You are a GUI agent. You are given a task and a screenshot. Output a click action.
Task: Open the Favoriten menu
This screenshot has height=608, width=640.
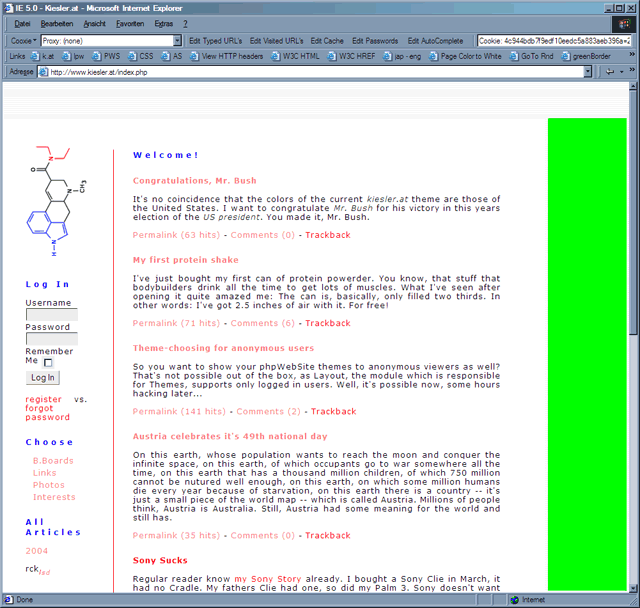coord(130,22)
